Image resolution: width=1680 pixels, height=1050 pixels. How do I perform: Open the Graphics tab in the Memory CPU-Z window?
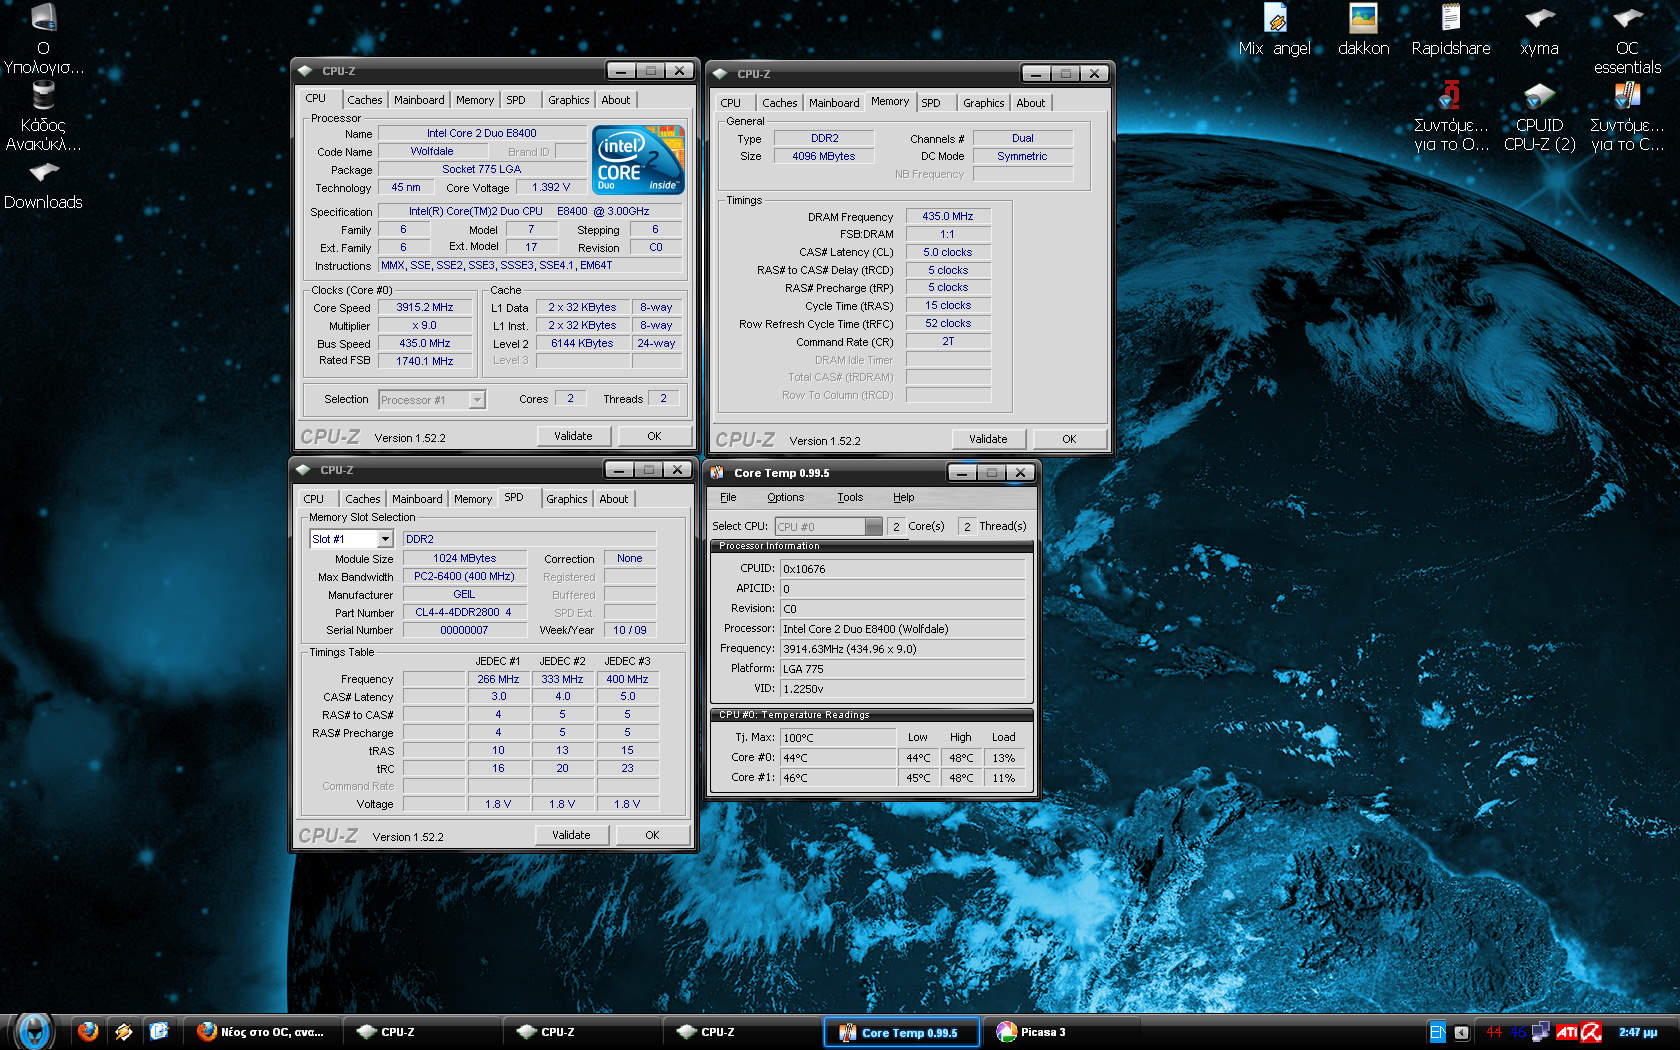(984, 103)
